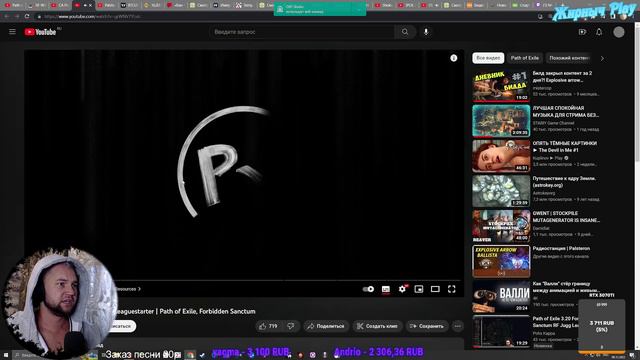Open the three-dot more actions menu
640x360 pixels.
coord(458,326)
